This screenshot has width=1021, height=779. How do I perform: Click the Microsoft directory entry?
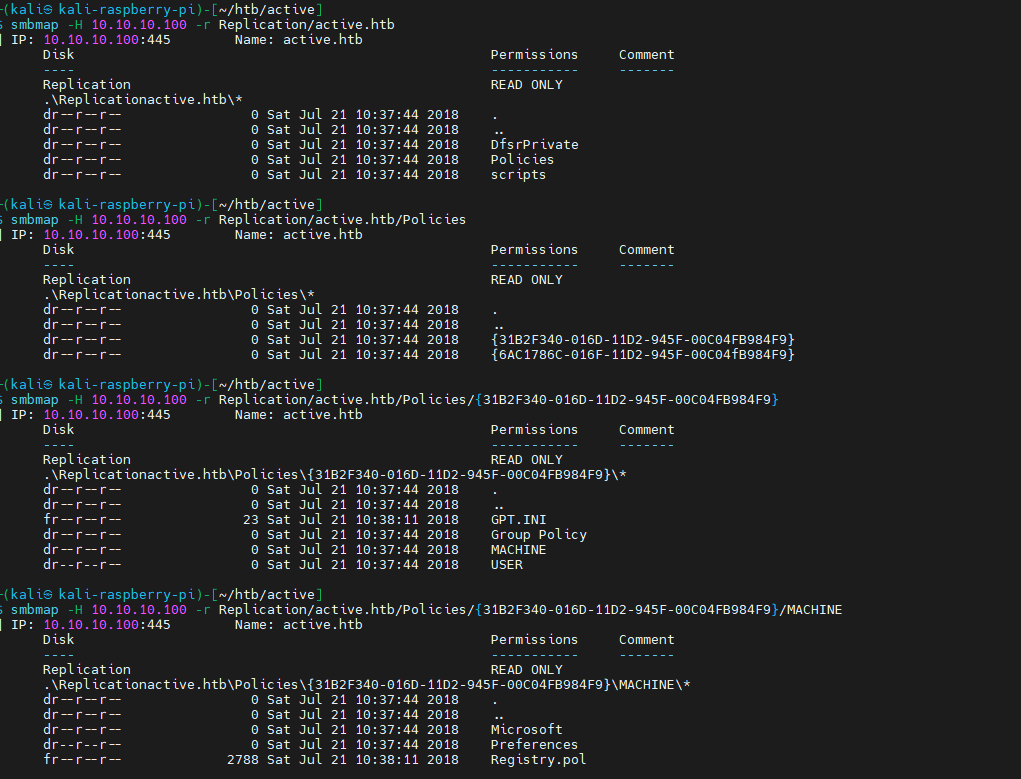526,729
